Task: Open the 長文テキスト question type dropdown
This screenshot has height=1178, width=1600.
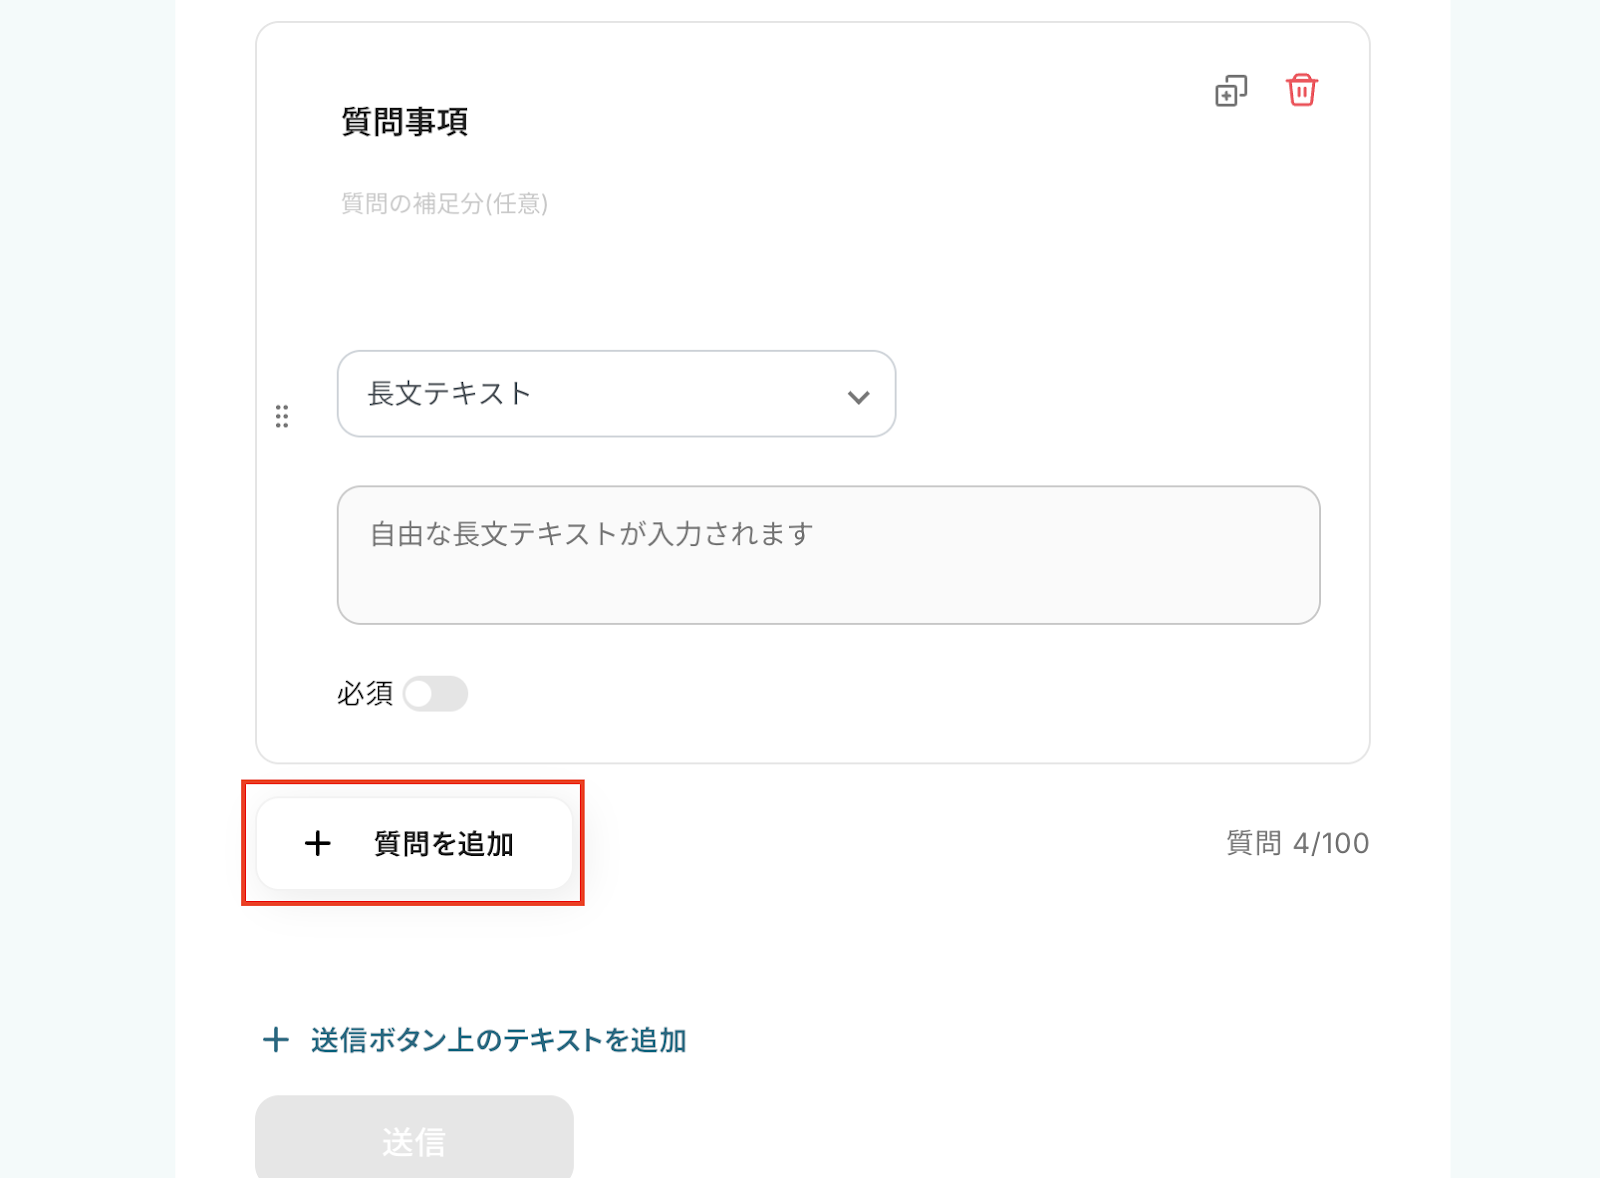Action: (x=616, y=394)
